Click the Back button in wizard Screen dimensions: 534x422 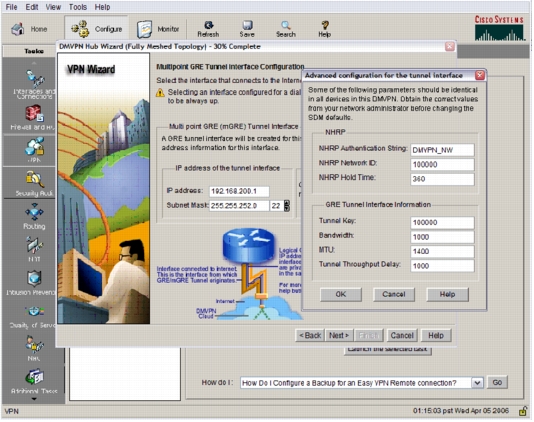pos(310,335)
